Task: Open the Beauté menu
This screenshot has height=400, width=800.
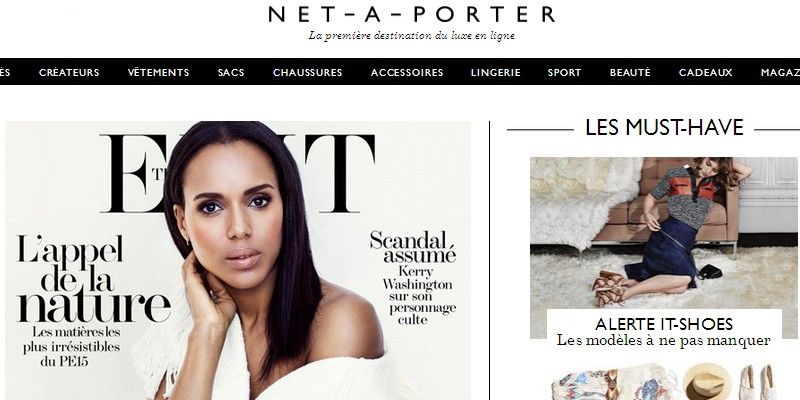Action: (x=630, y=72)
